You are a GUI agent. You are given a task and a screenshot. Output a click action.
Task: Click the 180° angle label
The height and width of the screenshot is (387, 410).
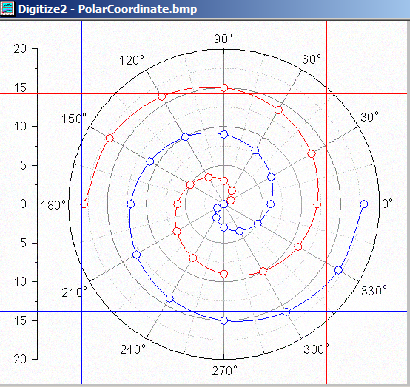[54, 205]
